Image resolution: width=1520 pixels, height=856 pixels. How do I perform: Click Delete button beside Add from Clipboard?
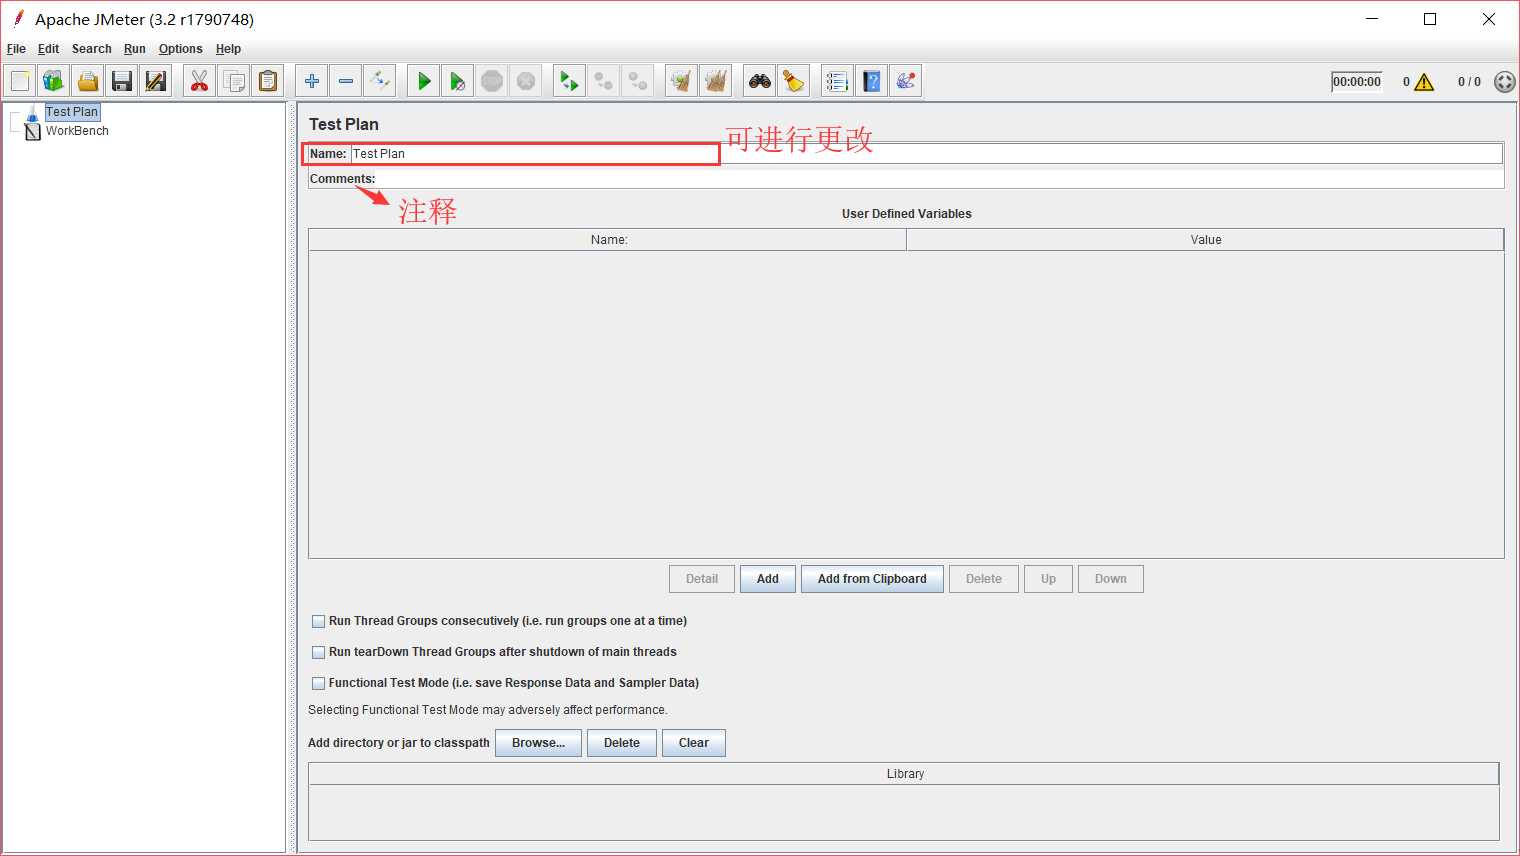[984, 579]
